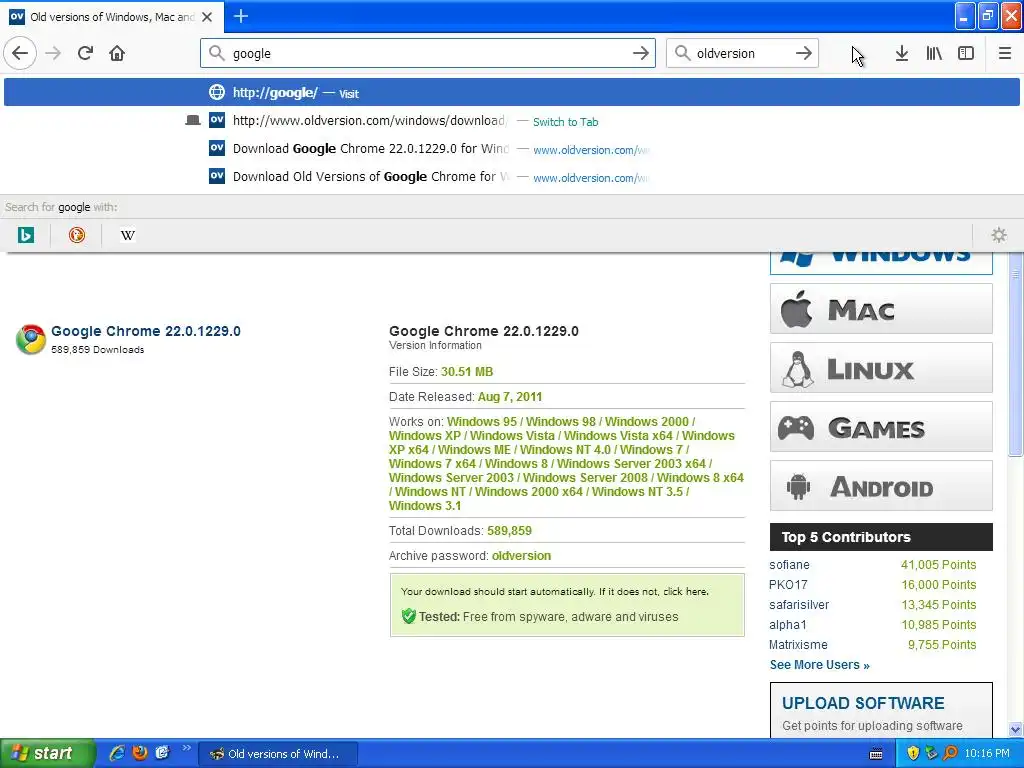Click contributor alpha1

(x=787, y=625)
